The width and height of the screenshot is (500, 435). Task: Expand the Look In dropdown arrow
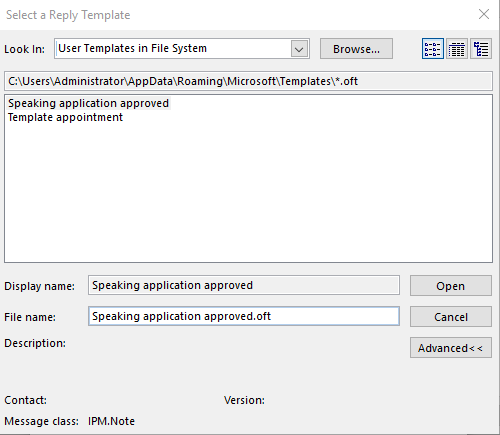click(299, 49)
